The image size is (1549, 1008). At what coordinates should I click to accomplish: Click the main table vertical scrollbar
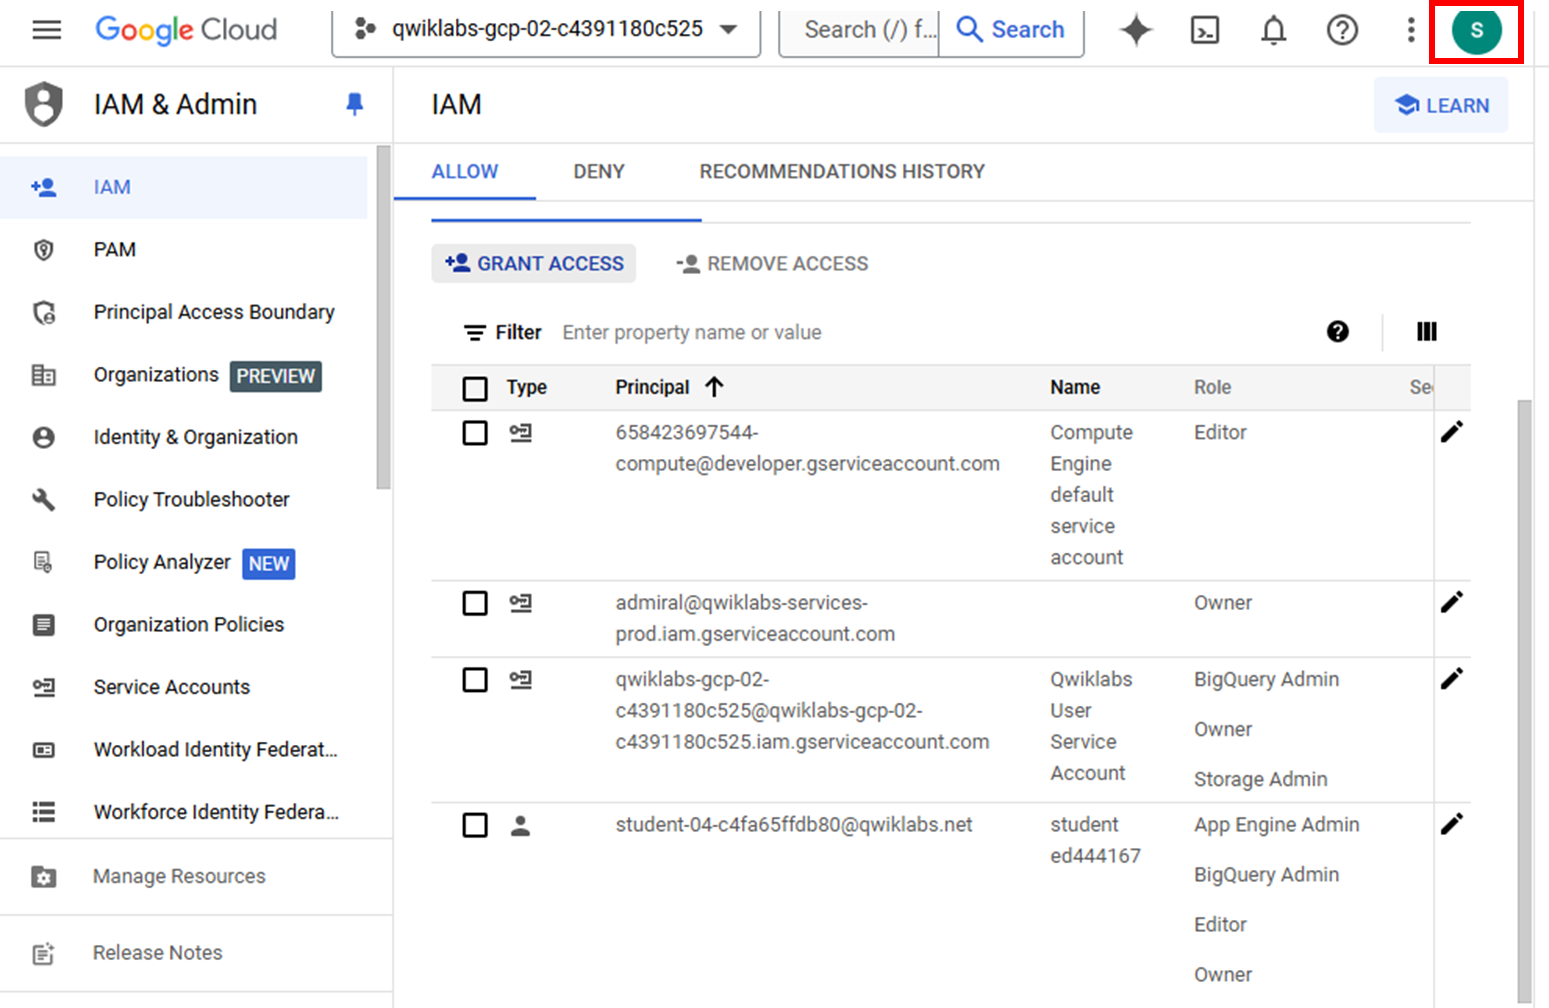(x=1524, y=700)
